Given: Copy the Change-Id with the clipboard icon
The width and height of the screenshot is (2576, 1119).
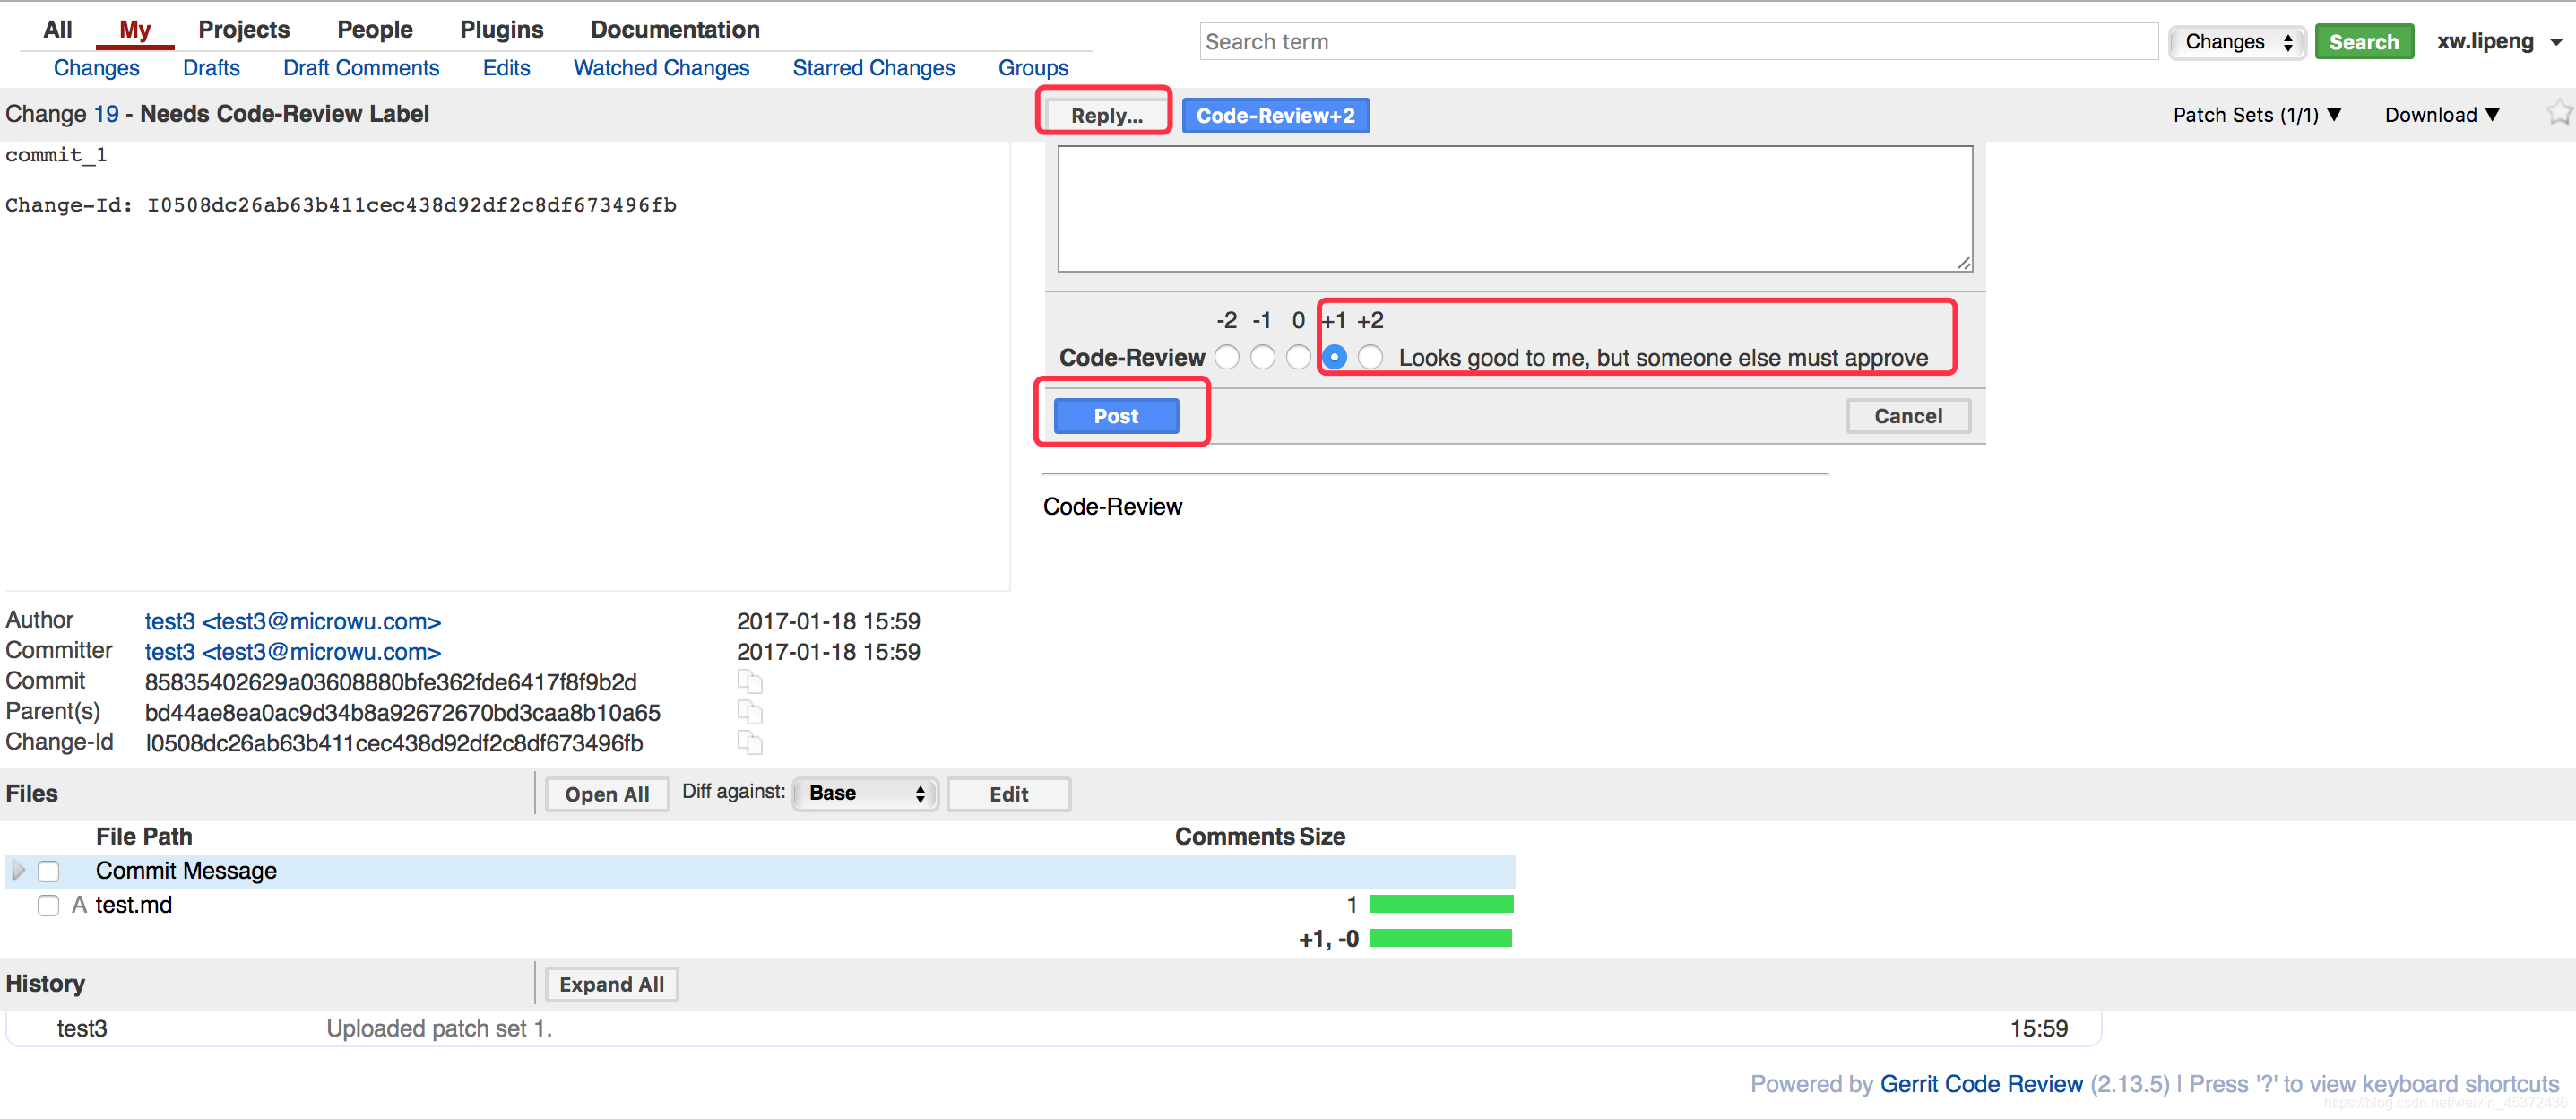Looking at the screenshot, I should tap(749, 742).
